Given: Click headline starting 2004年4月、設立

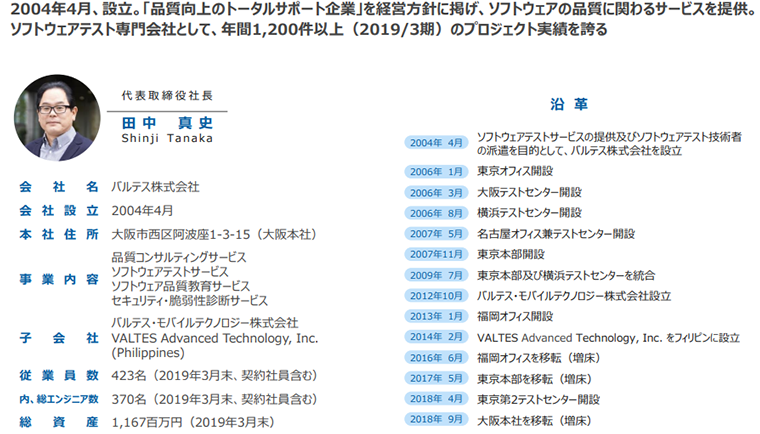Looking at the screenshot, I should 383,9.
